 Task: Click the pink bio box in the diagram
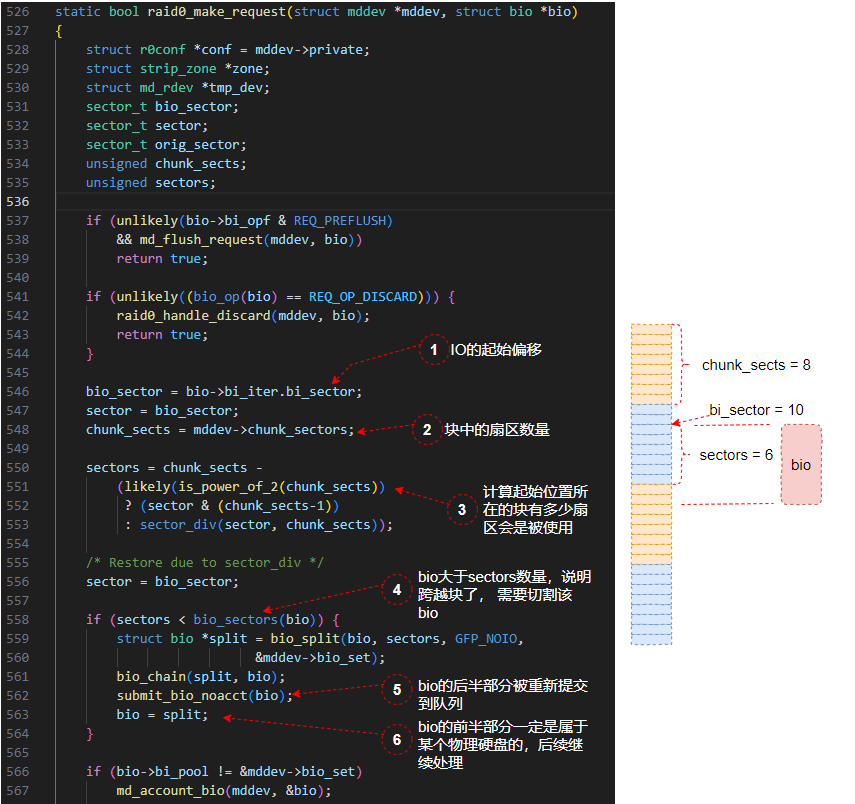(x=801, y=465)
